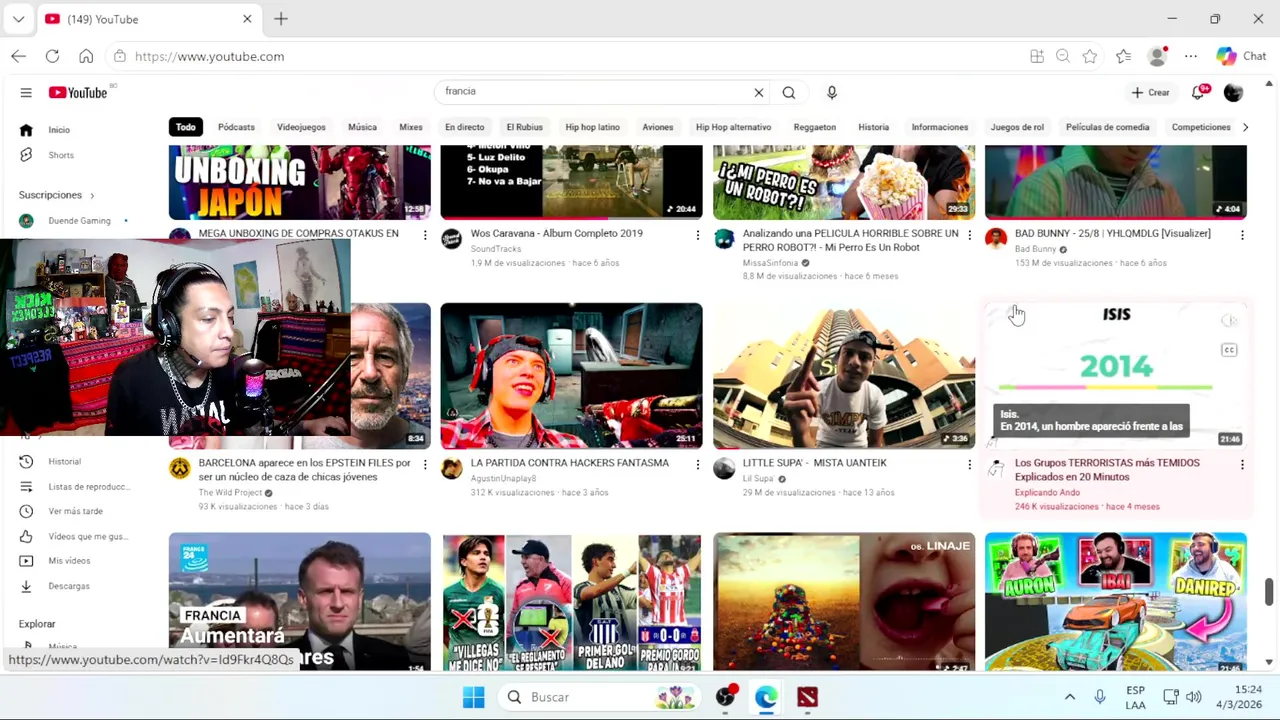The width and height of the screenshot is (1280, 720).
Task: Select the Reggaeton filter chip
Action: (x=815, y=127)
